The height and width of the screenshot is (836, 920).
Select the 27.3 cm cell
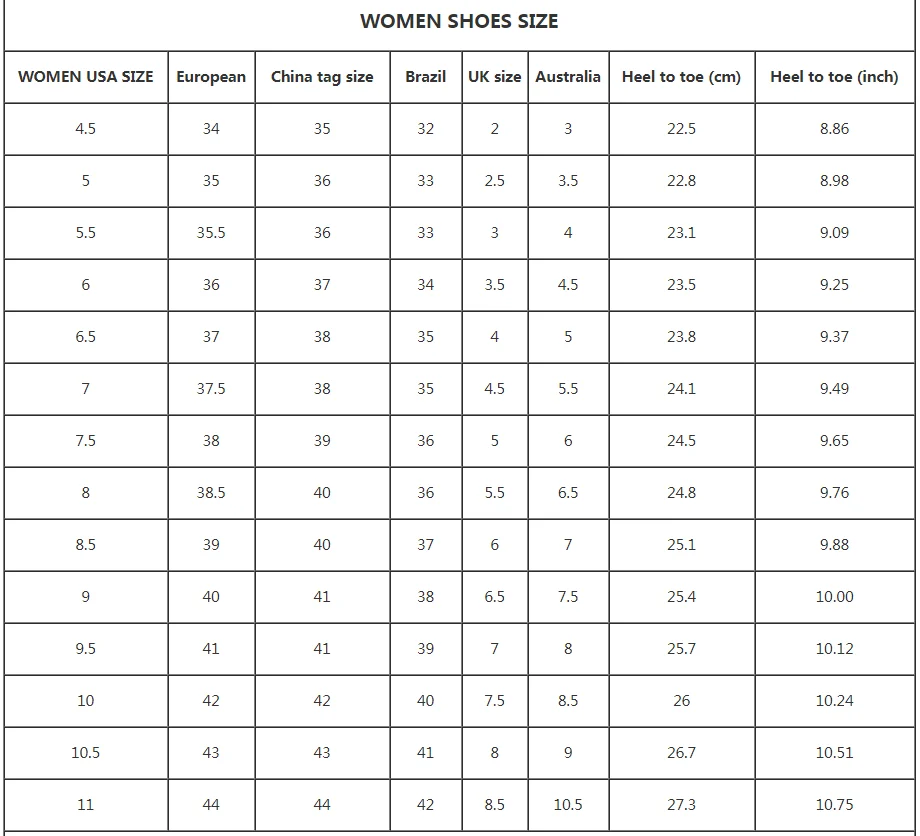click(x=681, y=805)
